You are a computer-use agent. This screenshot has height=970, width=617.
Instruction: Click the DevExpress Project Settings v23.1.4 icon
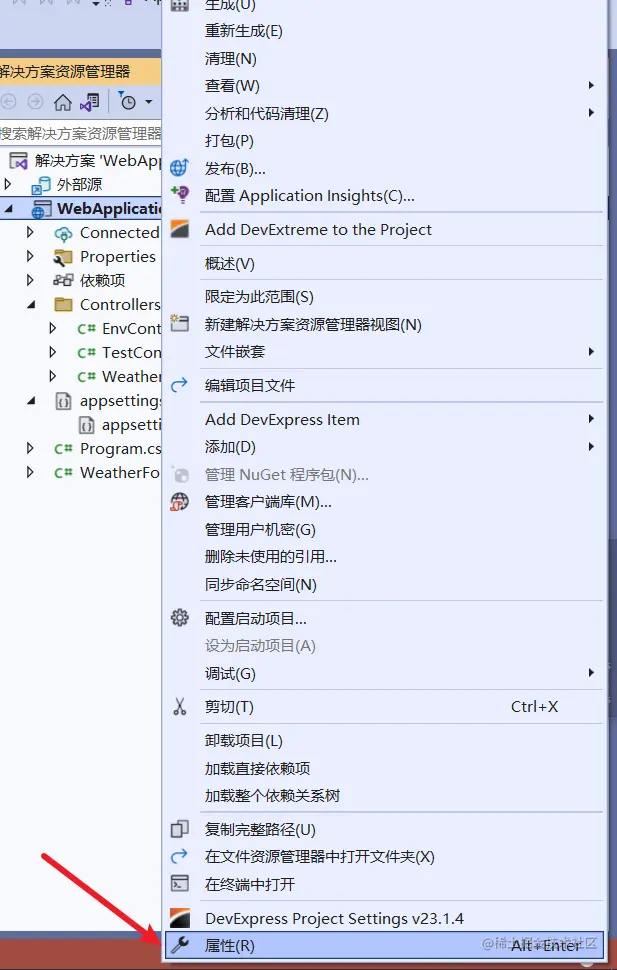pos(179,918)
